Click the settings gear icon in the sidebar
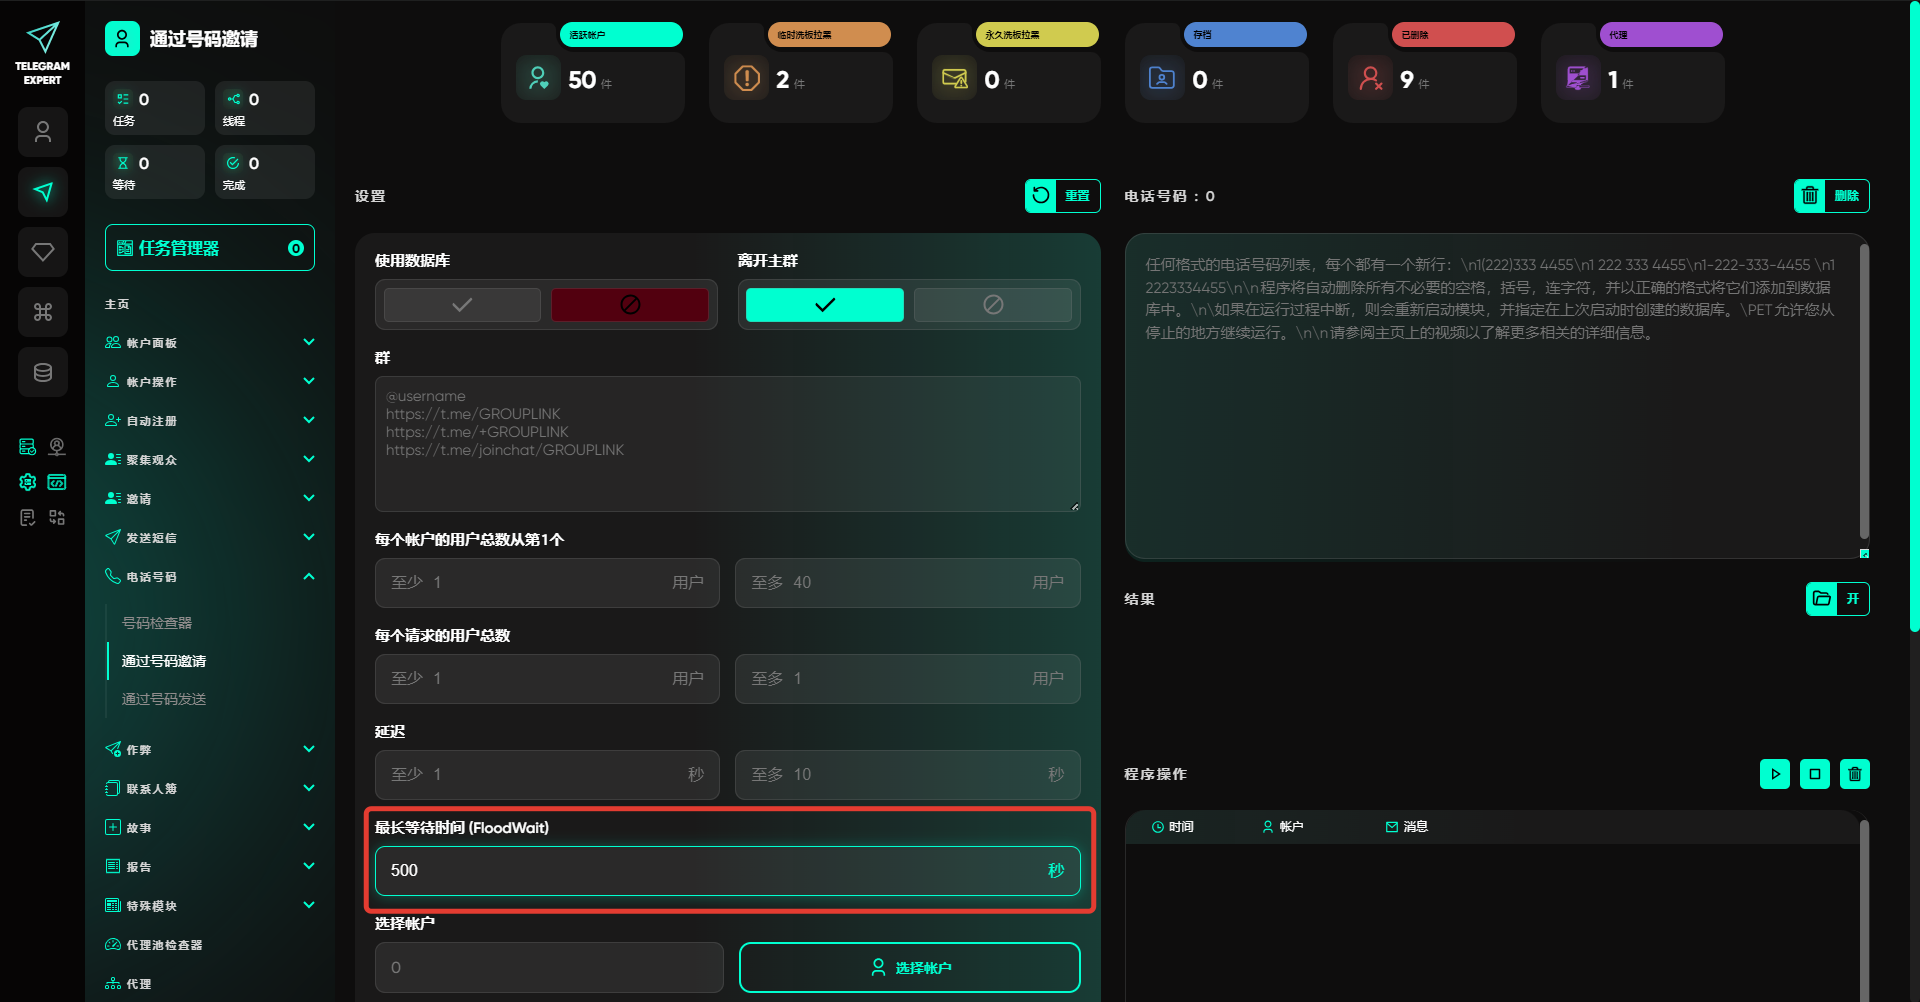 pyautogui.click(x=28, y=482)
